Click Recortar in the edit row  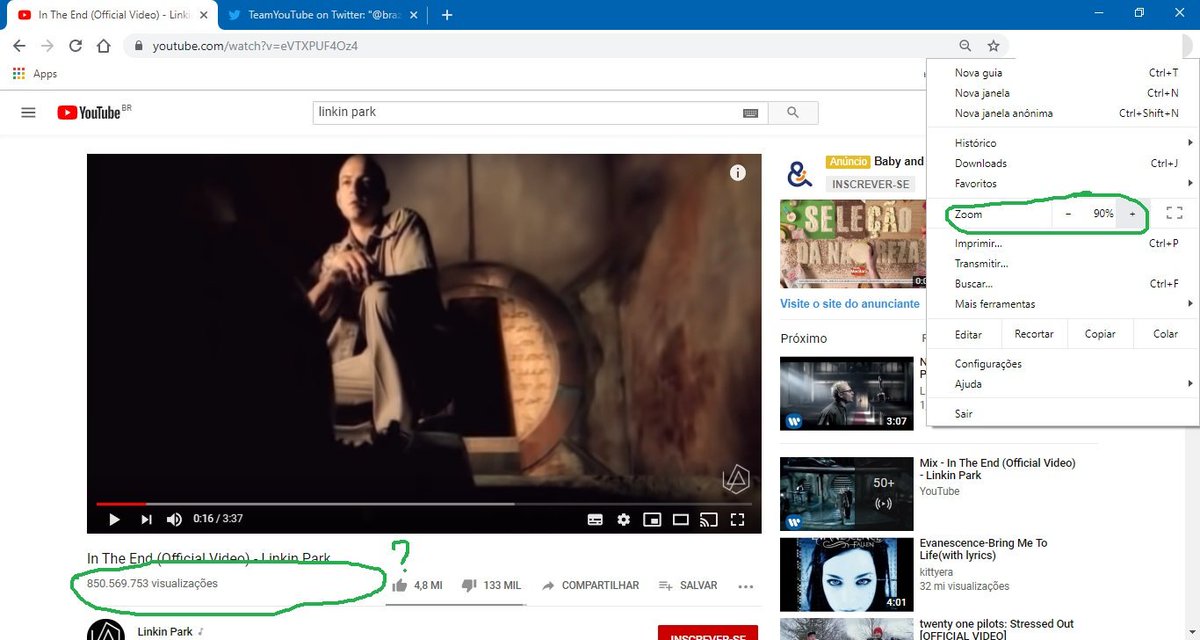click(1034, 334)
